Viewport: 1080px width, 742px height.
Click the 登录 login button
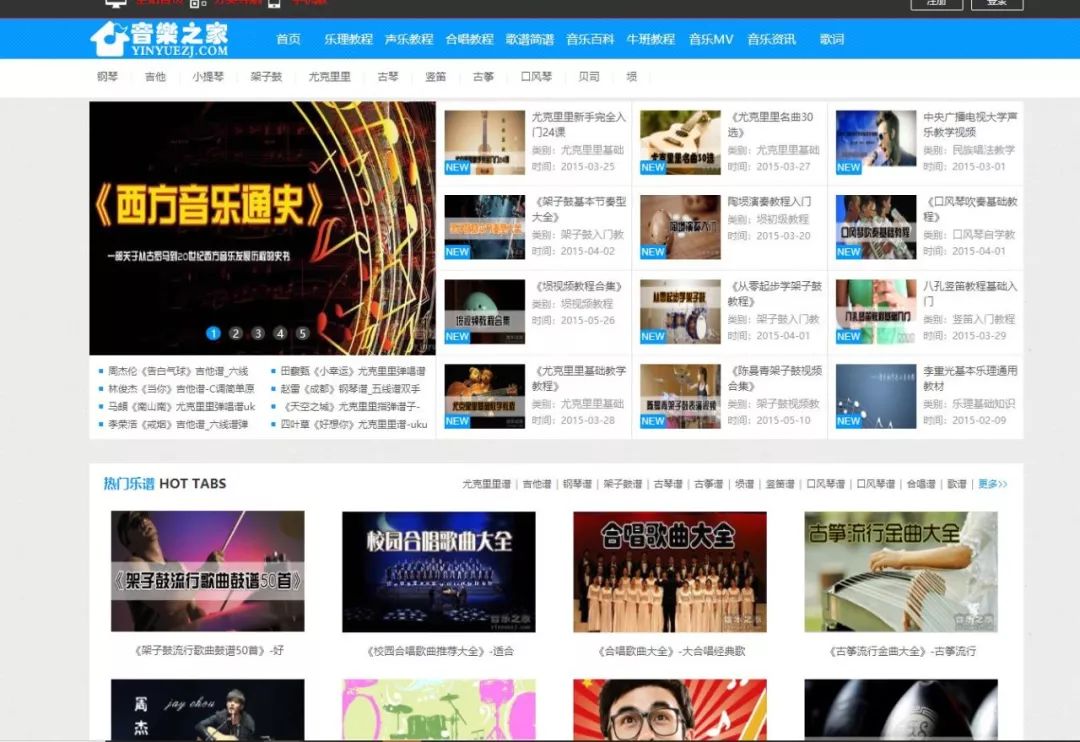point(997,4)
